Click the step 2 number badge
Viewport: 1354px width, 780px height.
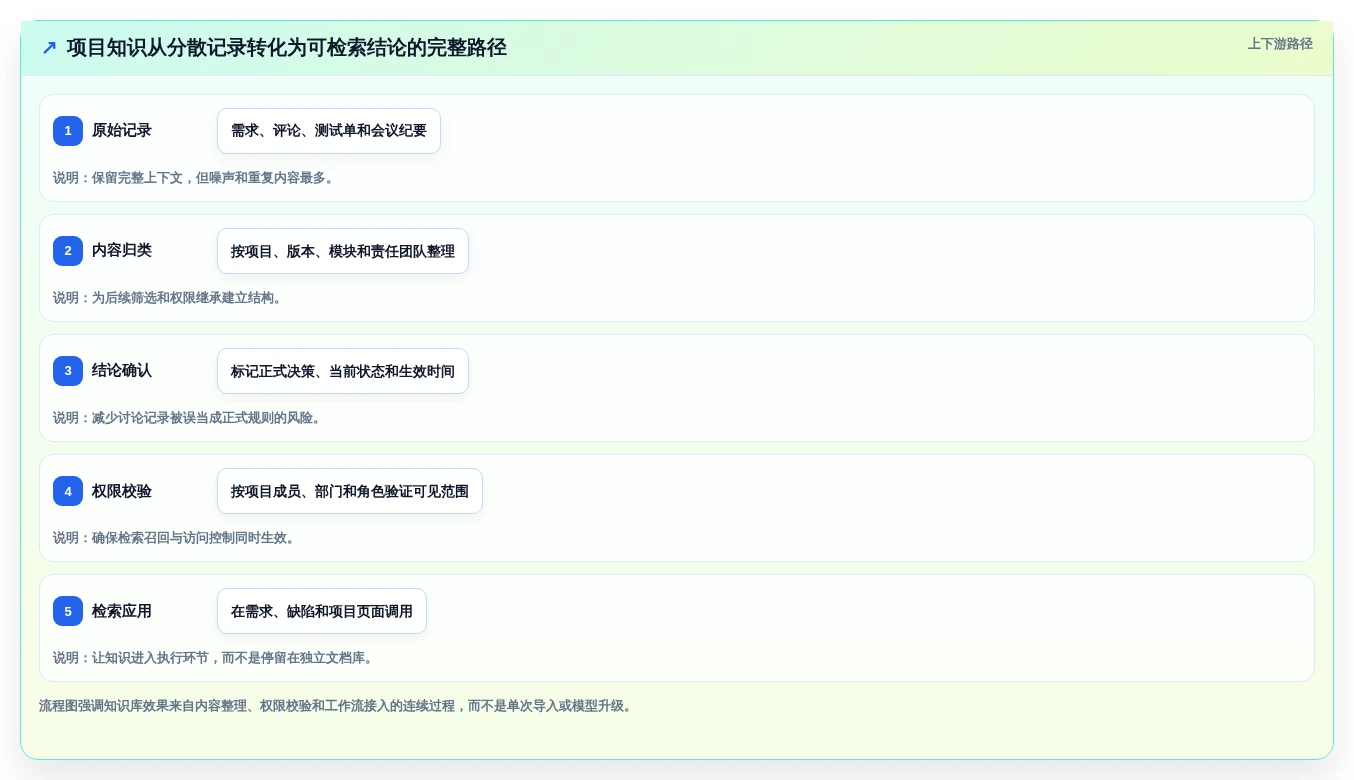[x=68, y=251]
